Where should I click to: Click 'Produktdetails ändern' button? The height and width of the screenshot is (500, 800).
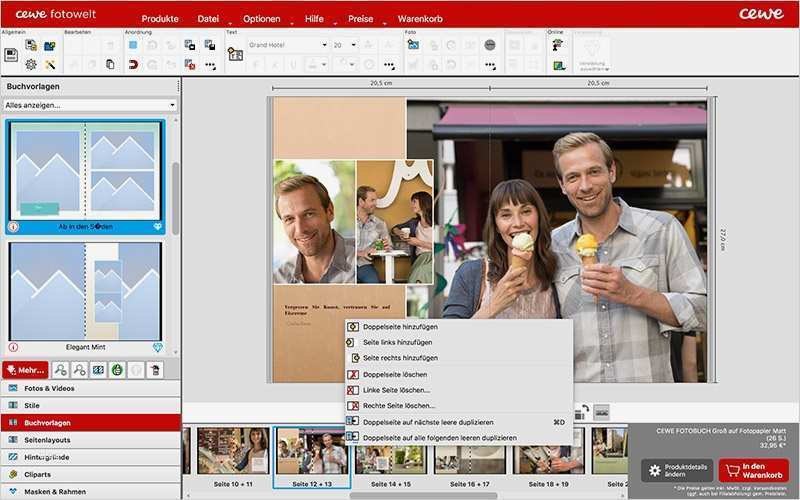(x=677, y=471)
